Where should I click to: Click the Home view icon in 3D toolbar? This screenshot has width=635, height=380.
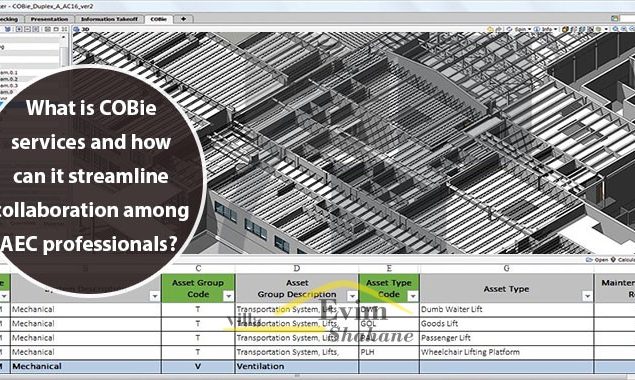490,29
